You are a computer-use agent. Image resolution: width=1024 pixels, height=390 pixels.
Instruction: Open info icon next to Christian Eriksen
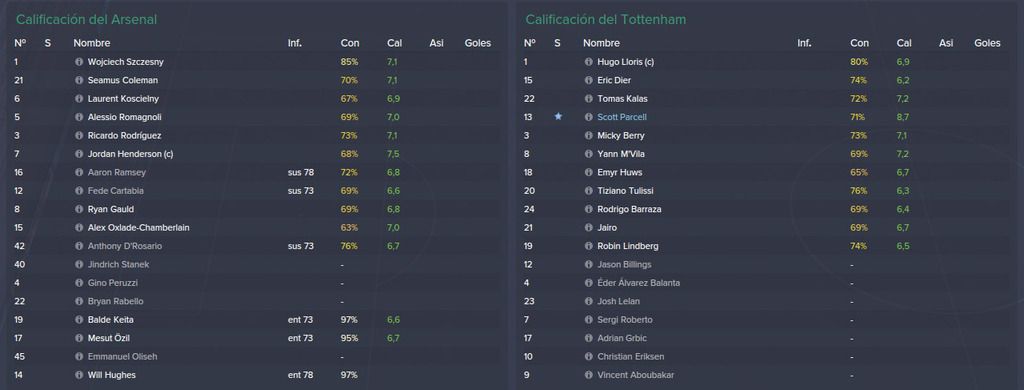(x=588, y=357)
